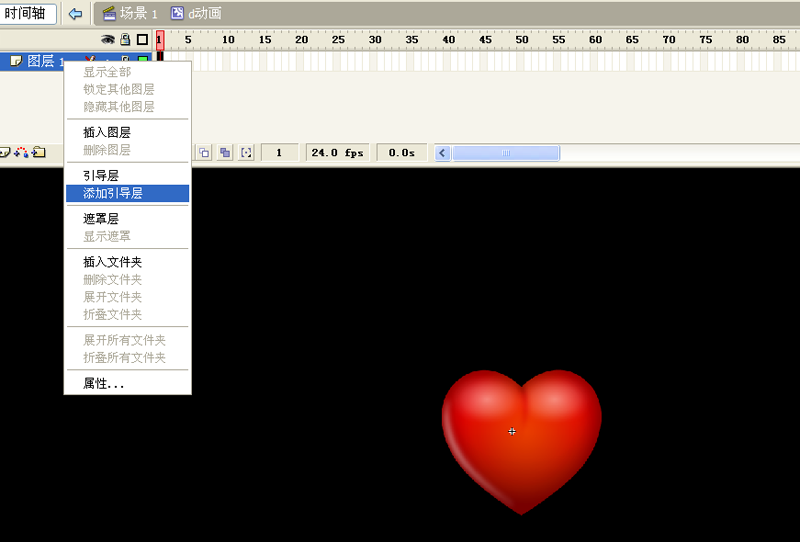Choose 引导层 in the context menu
Screen dimensions: 800x542
point(128,176)
